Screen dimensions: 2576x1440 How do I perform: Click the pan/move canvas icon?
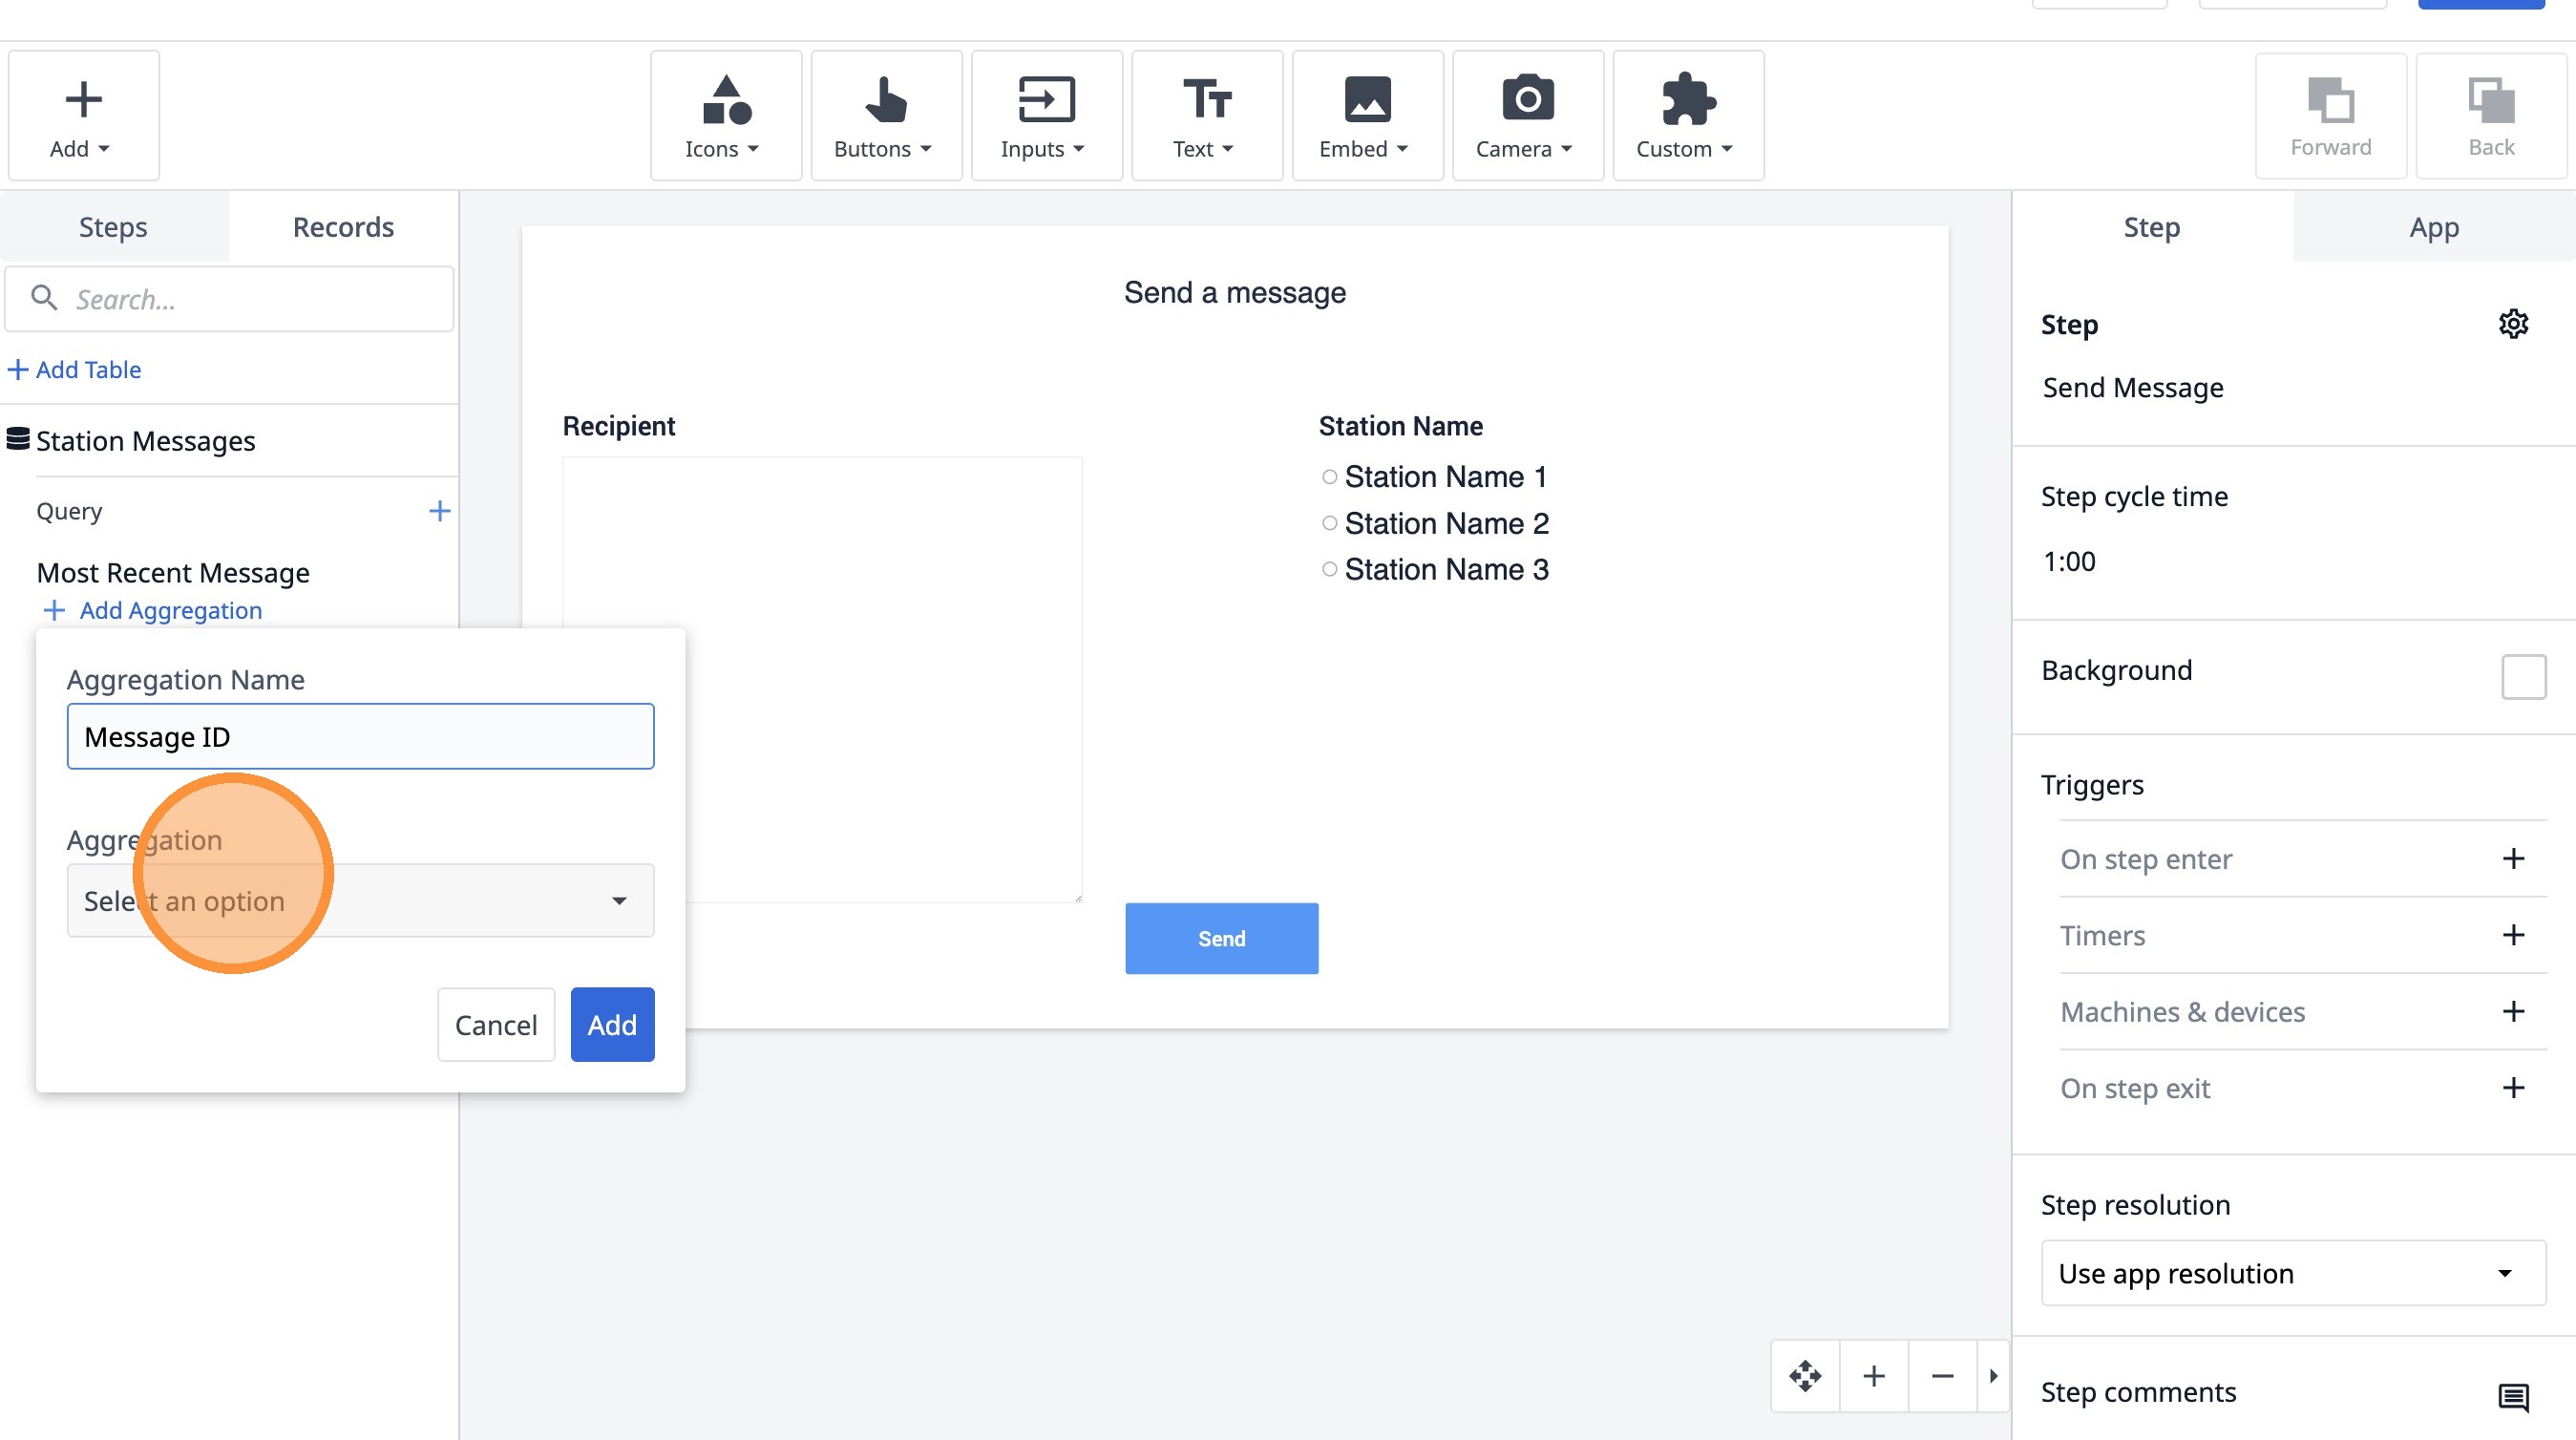pos(1805,1376)
